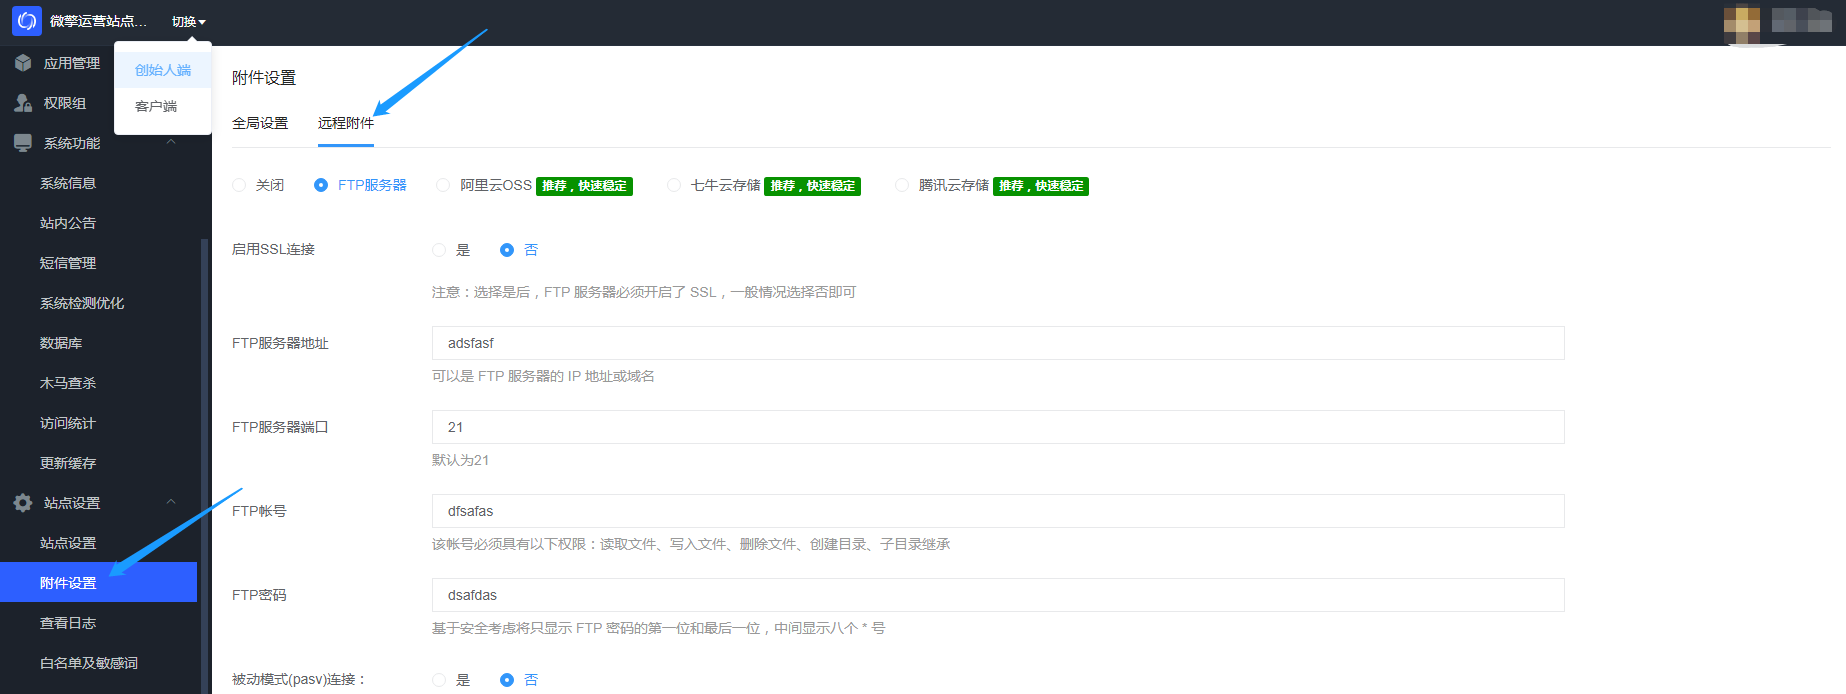Select the 七牛云存储 radio option
Viewport: 1846px width, 694px height.
pyautogui.click(x=674, y=185)
